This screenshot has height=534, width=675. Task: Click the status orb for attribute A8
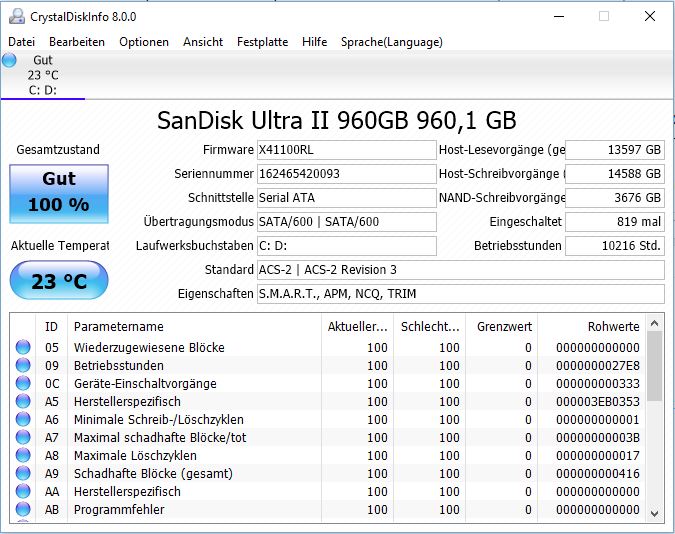23,455
